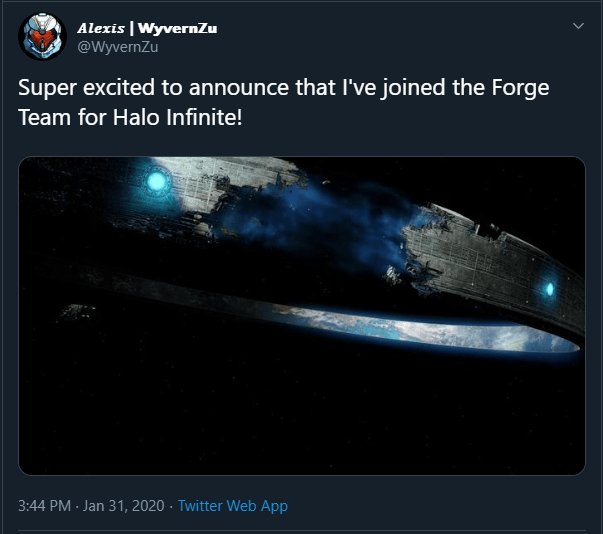The width and height of the screenshot is (603, 534).
Task: Expand the tweet options chevron
Action: pyautogui.click(x=577, y=25)
